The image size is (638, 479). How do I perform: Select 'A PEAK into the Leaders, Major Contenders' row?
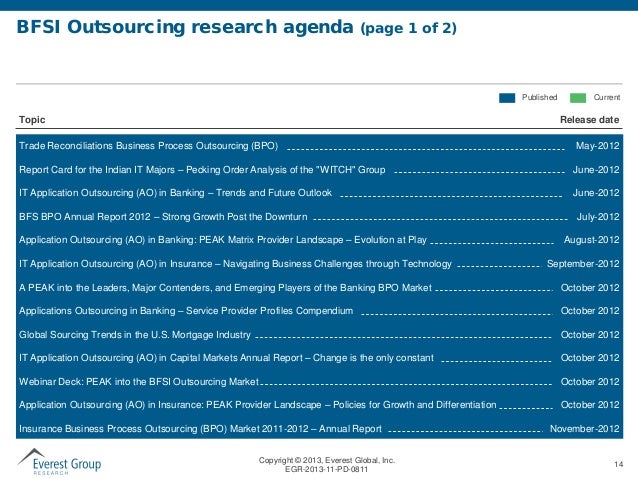(x=319, y=287)
